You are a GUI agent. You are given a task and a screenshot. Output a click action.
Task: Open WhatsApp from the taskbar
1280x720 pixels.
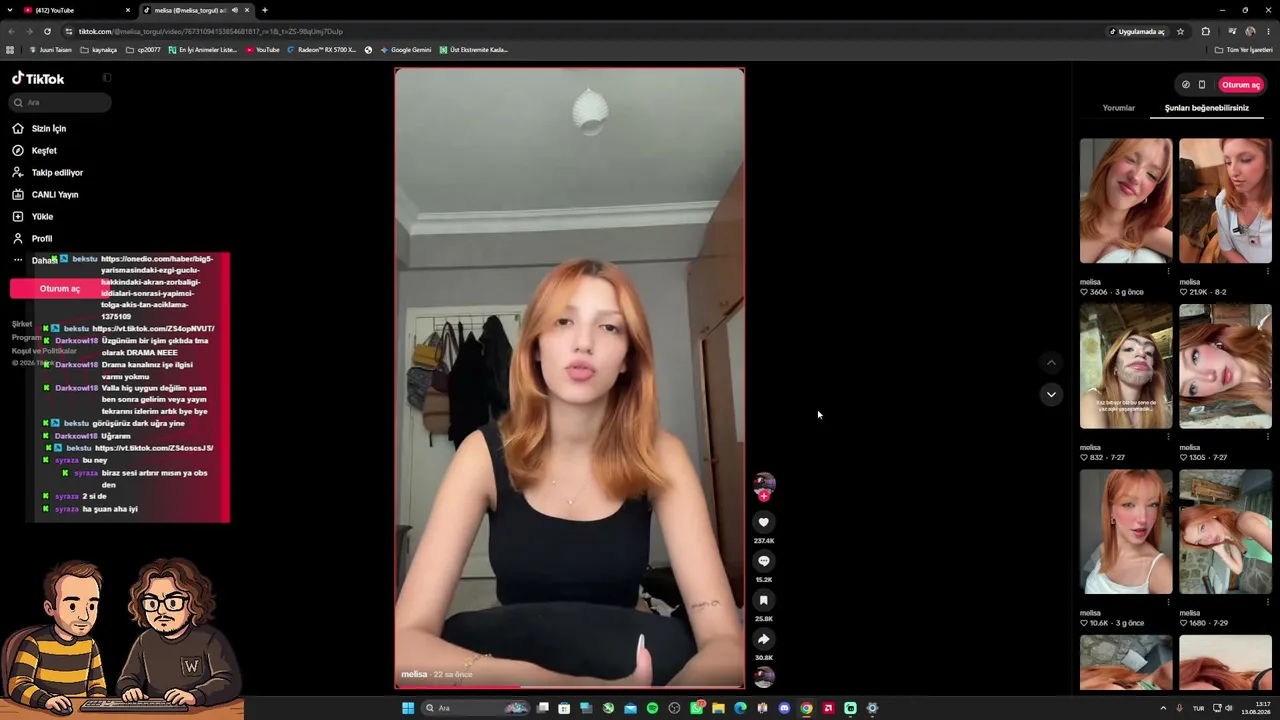coord(696,708)
